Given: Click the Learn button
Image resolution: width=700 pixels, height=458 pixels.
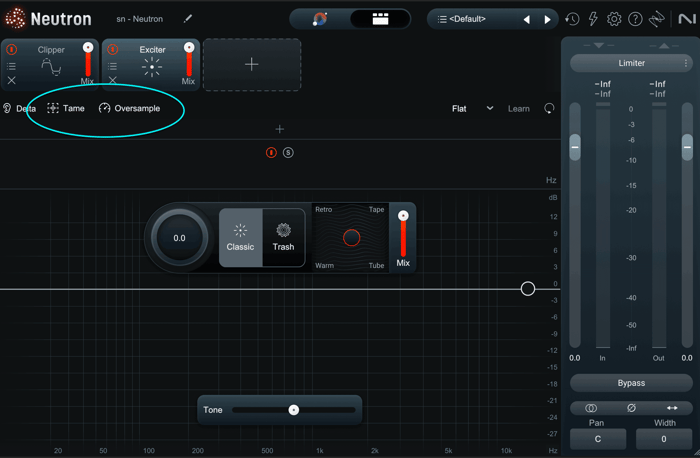Looking at the screenshot, I should pyautogui.click(x=519, y=108).
